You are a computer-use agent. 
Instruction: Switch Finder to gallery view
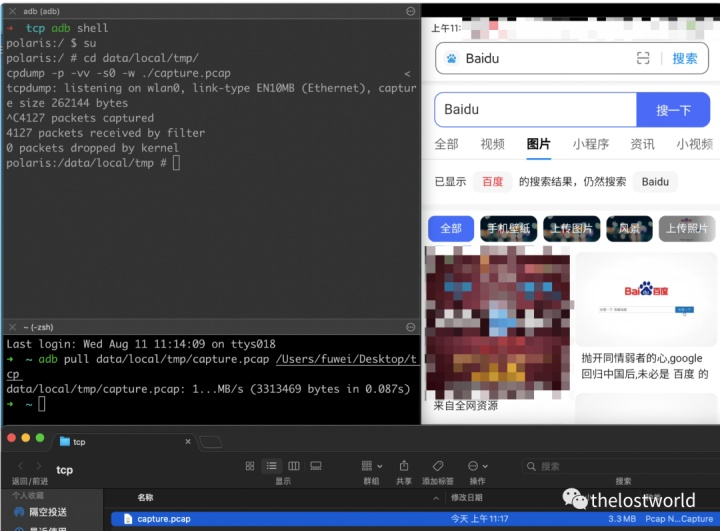click(316, 466)
